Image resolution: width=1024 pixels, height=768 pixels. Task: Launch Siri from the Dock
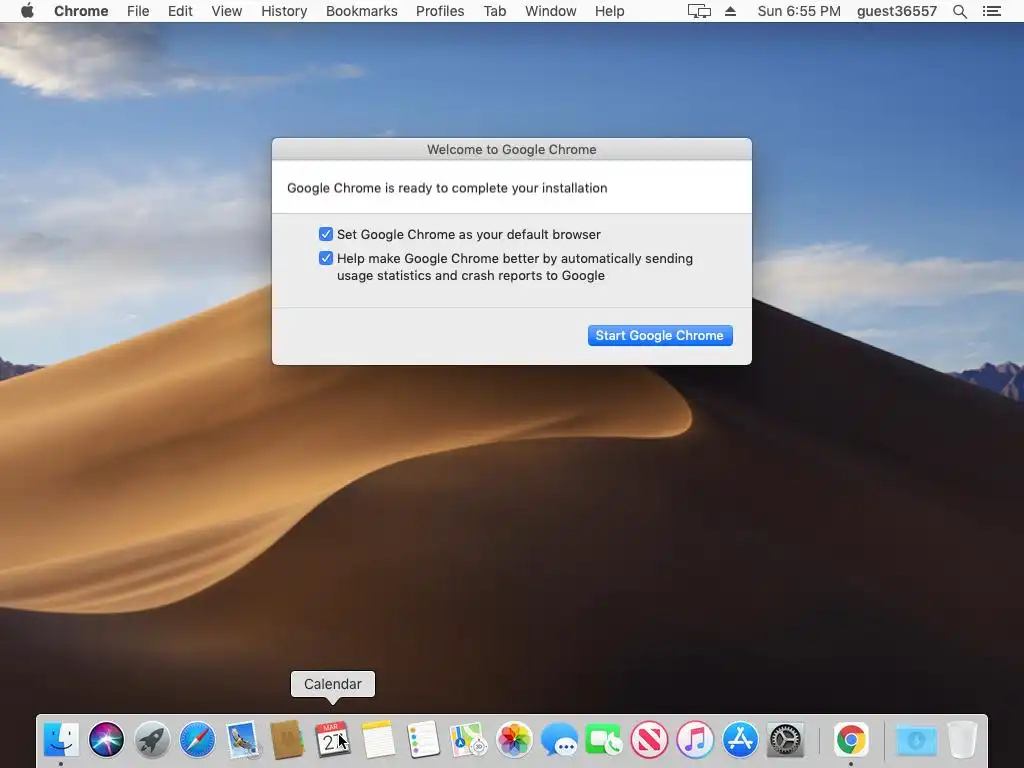(x=106, y=740)
